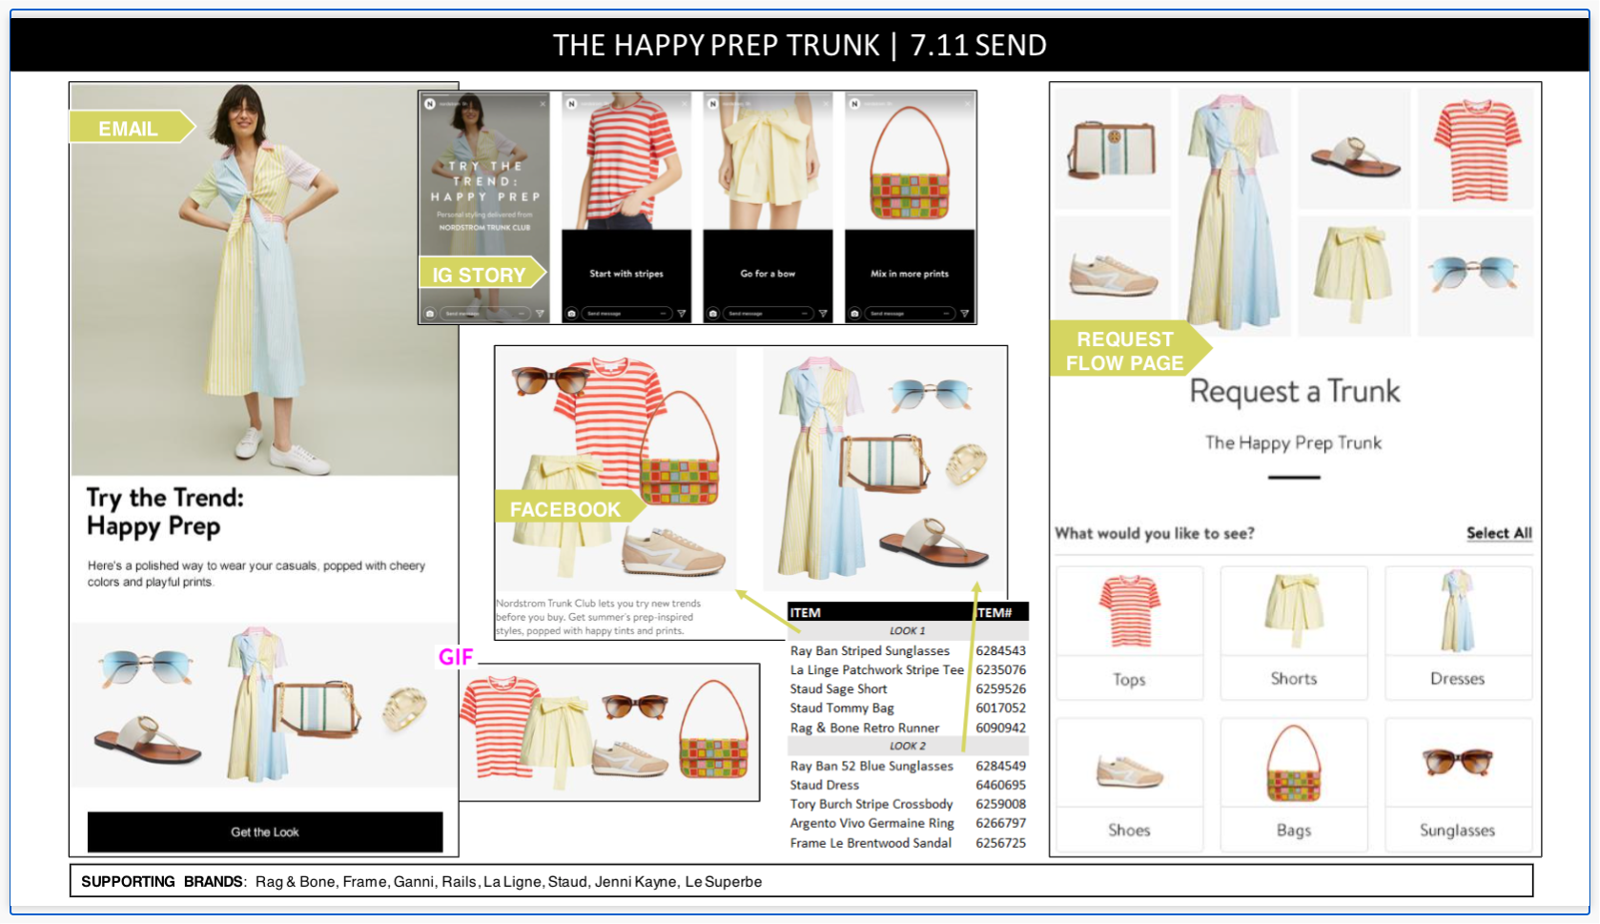Click the Facebook Look 2 image with the dress
1600x924 pixels.
(885, 469)
